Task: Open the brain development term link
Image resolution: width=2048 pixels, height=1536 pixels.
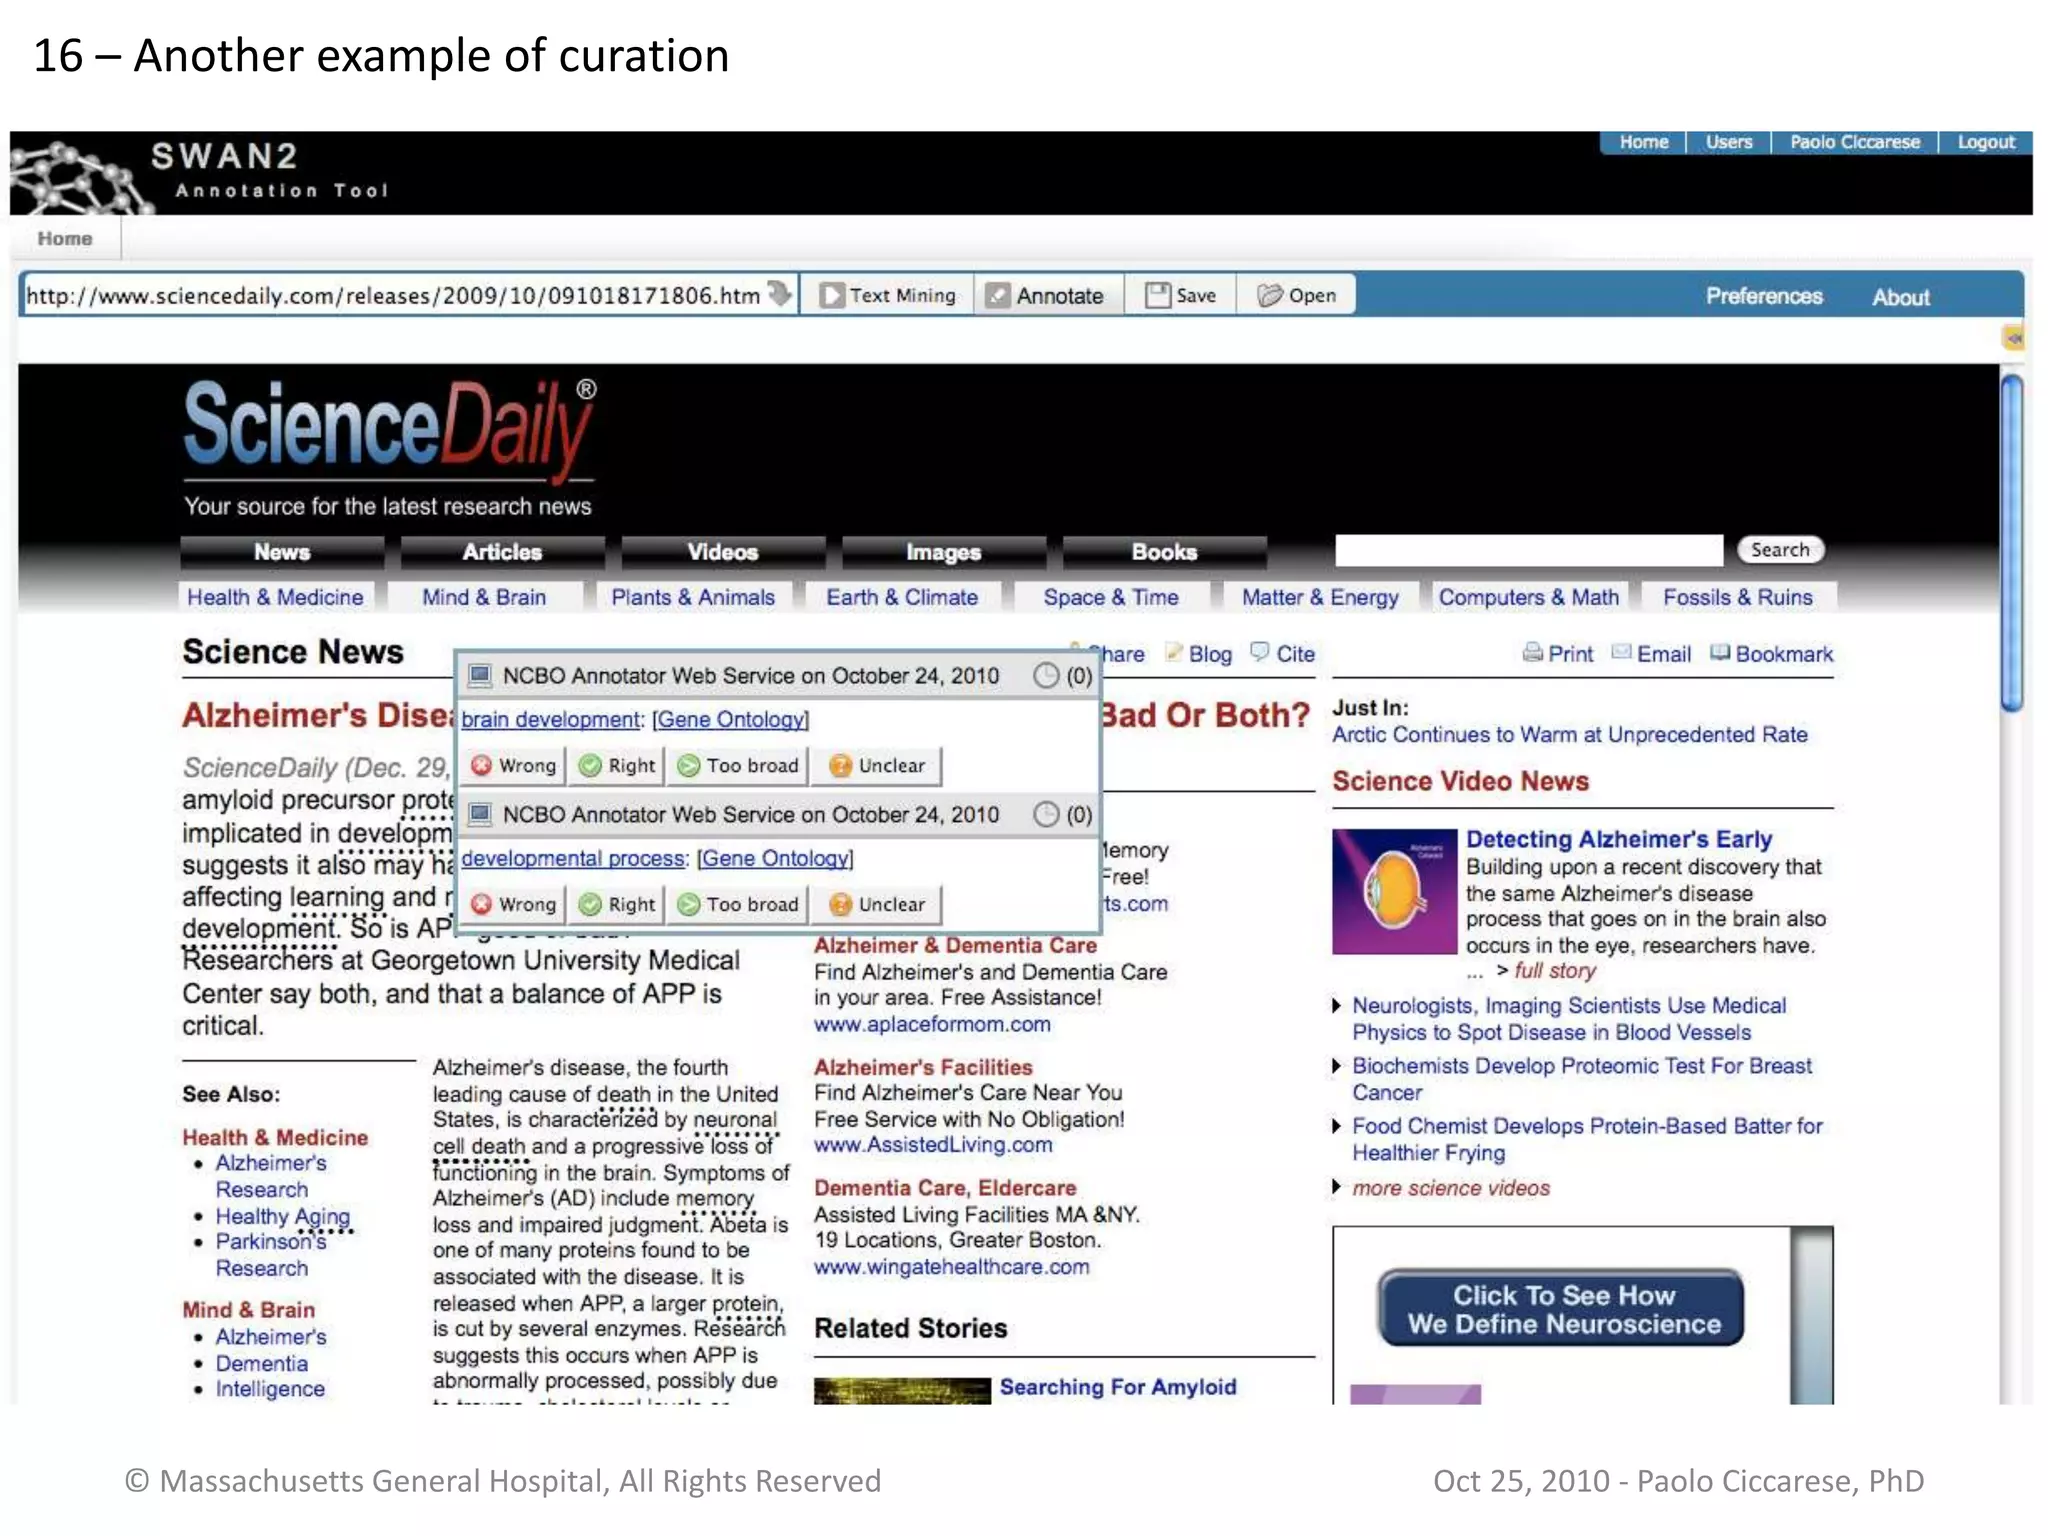Action: (550, 719)
